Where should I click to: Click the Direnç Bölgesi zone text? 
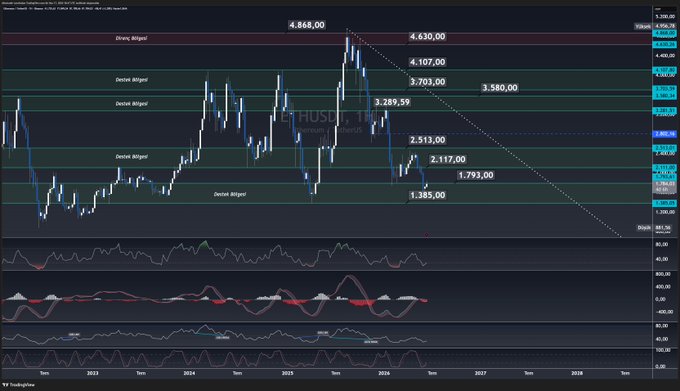coord(131,38)
